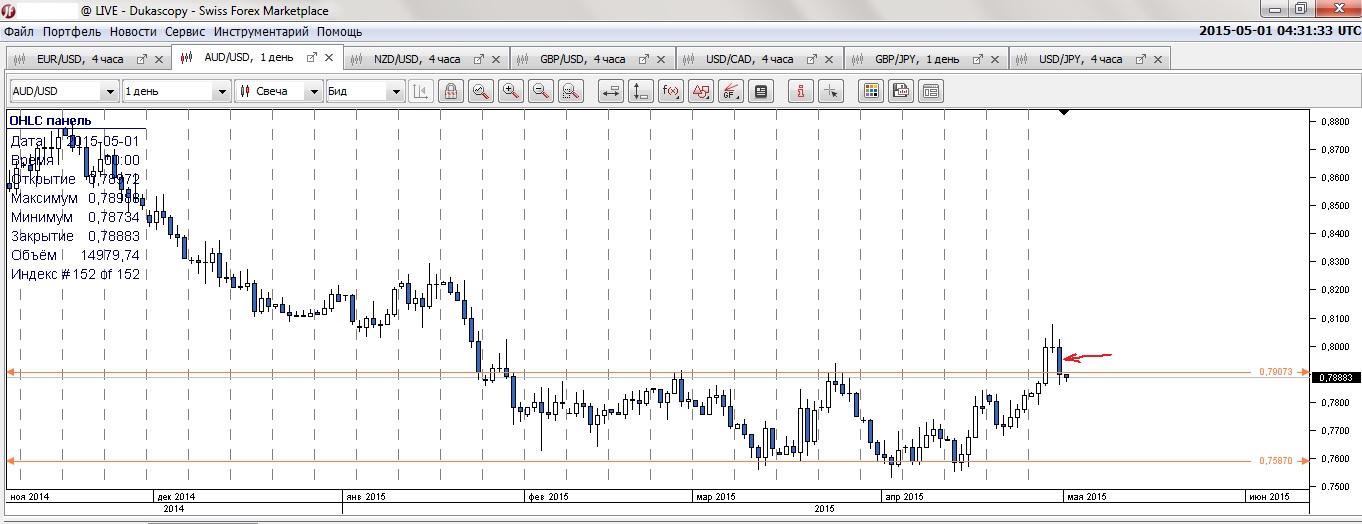Click the zoom in magnifier icon

coord(511,92)
